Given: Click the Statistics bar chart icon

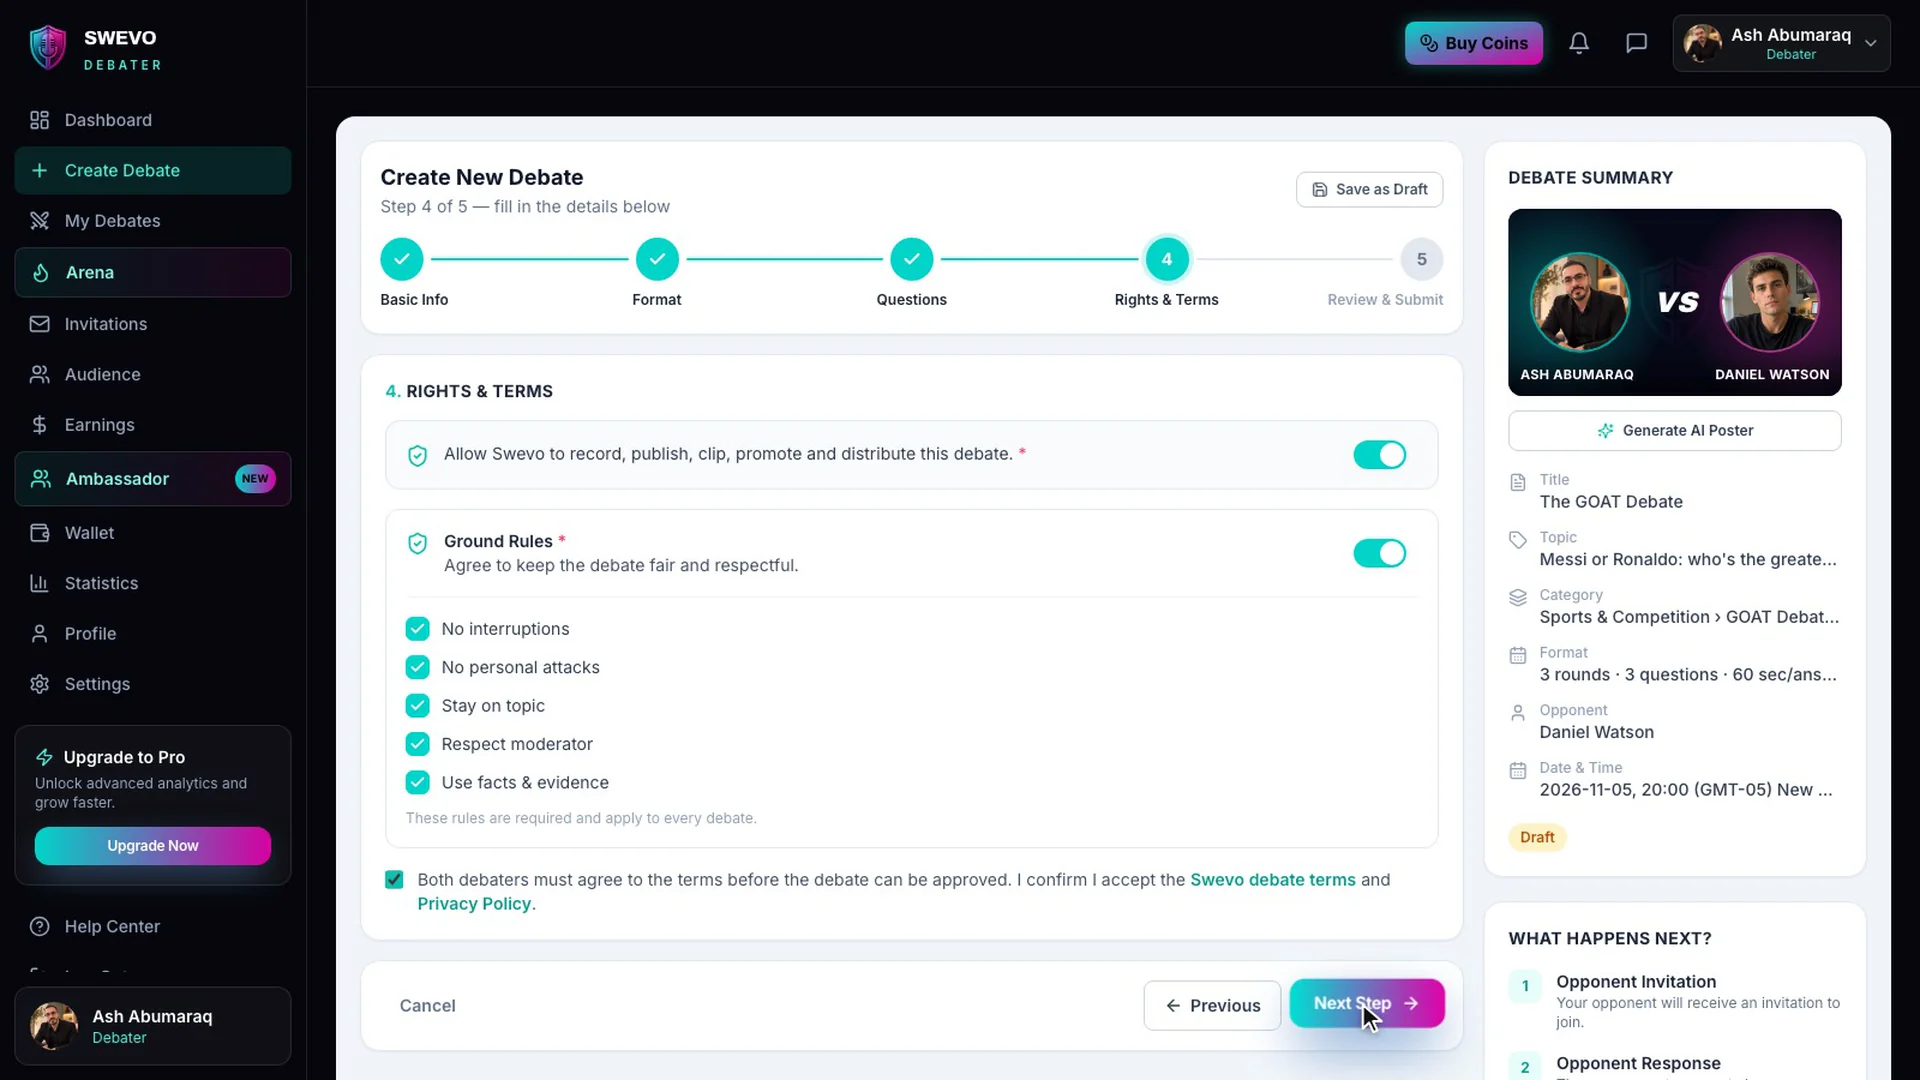Looking at the screenshot, I should click(39, 583).
